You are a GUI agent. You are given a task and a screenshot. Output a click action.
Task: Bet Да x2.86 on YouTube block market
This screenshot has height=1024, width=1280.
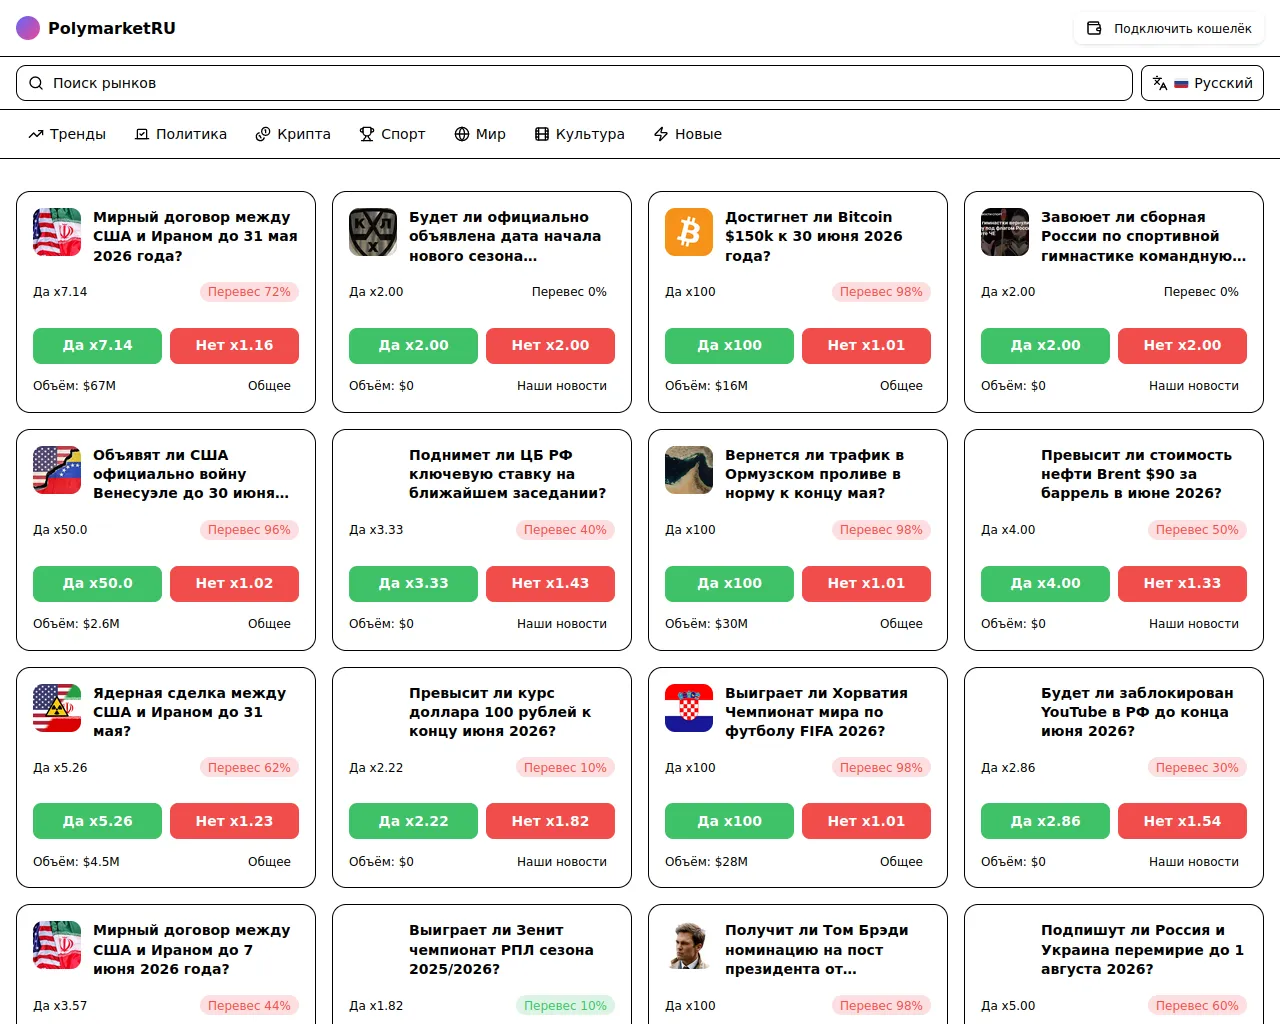coord(1045,821)
